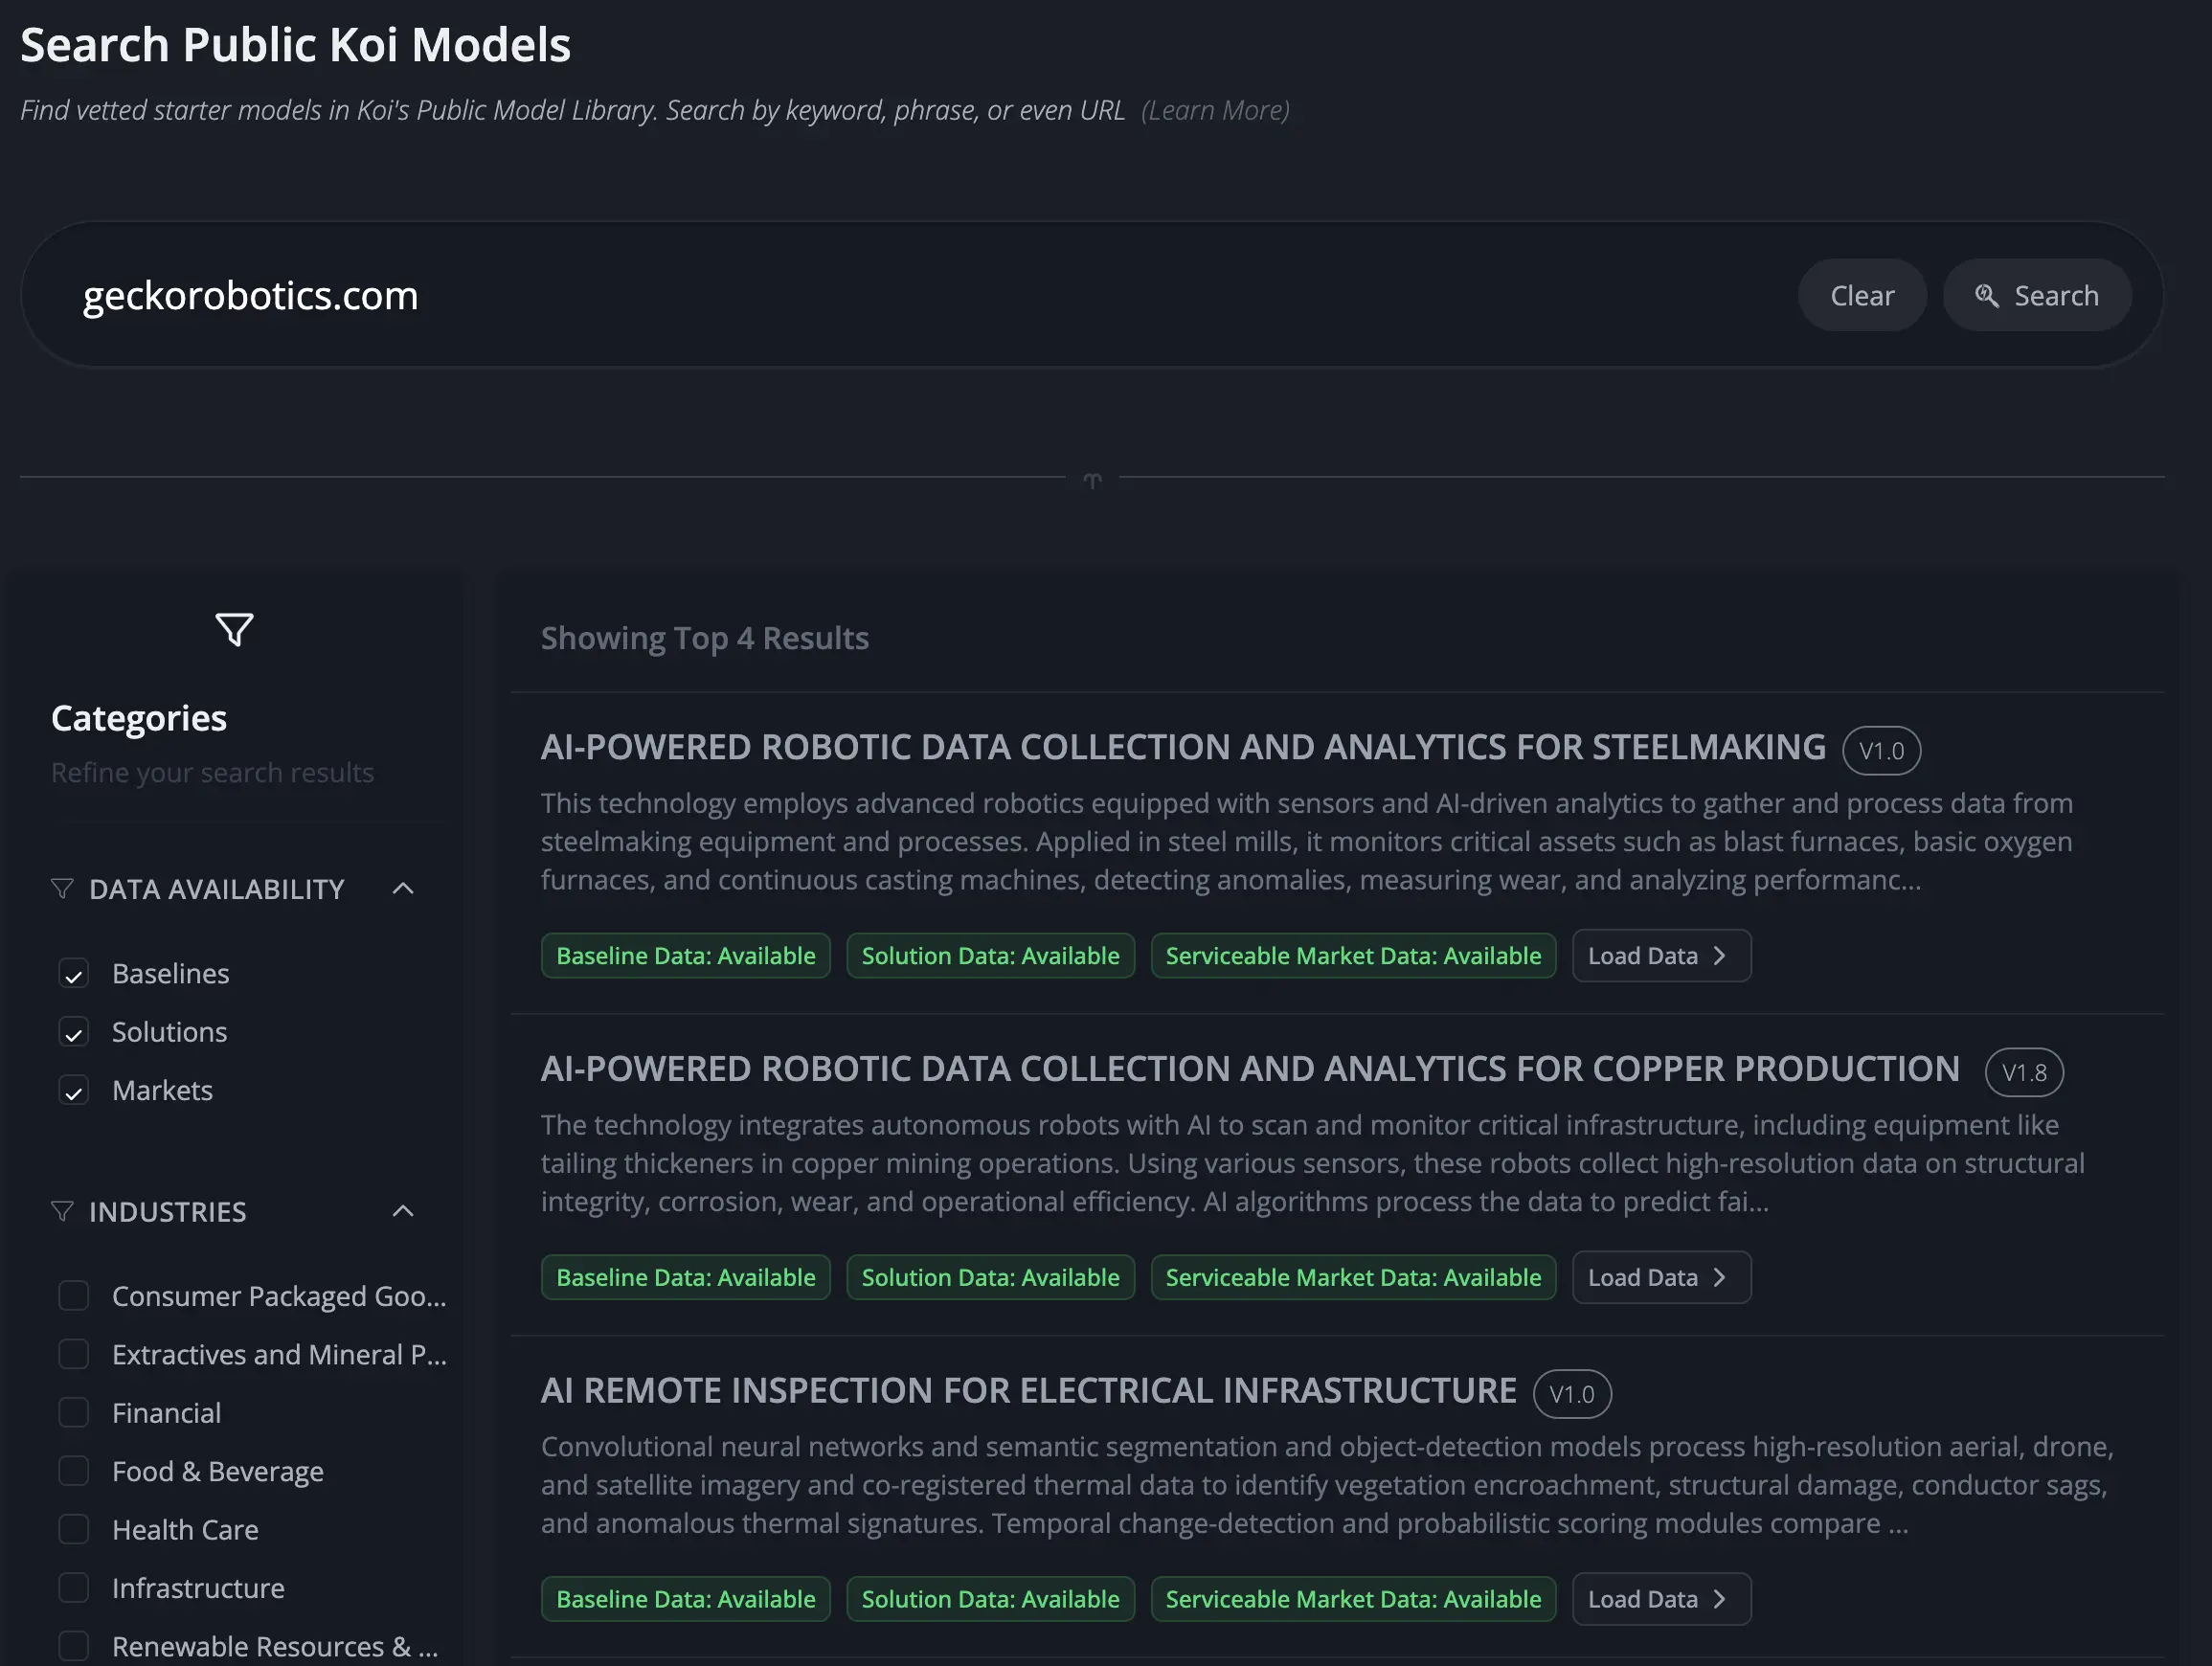Click the Baseline Data Available badge on steelmaking result
Screen dimensions: 2212x1666
click(685, 955)
